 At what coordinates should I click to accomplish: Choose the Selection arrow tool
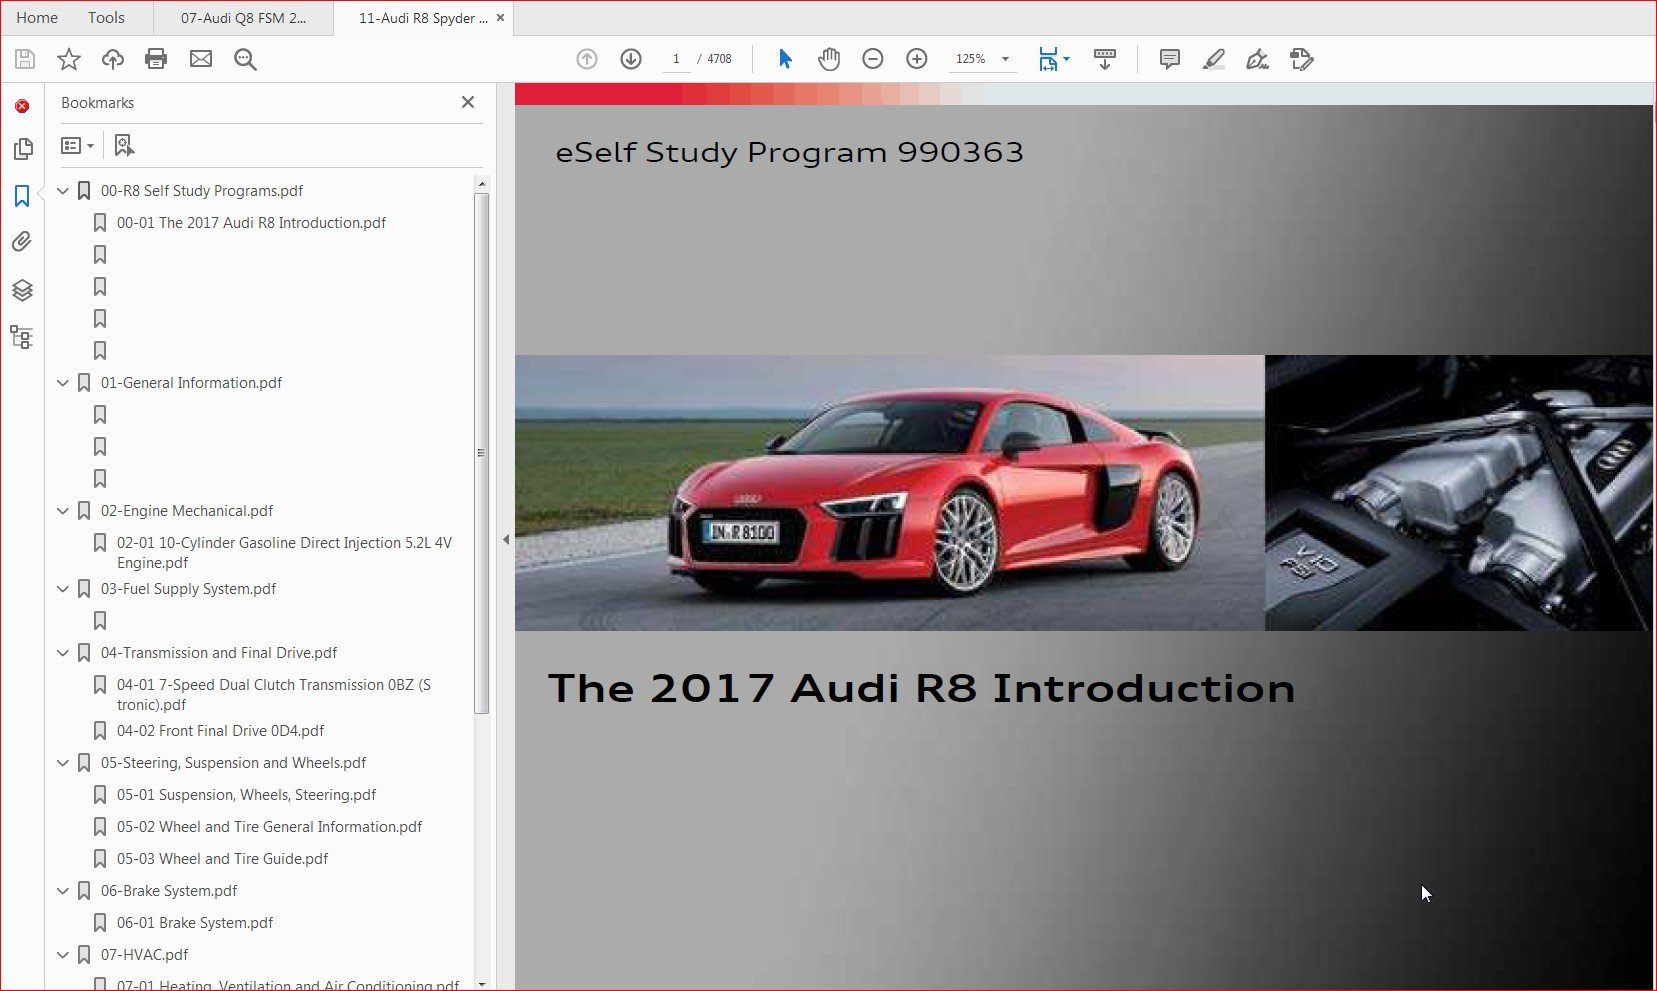[785, 59]
